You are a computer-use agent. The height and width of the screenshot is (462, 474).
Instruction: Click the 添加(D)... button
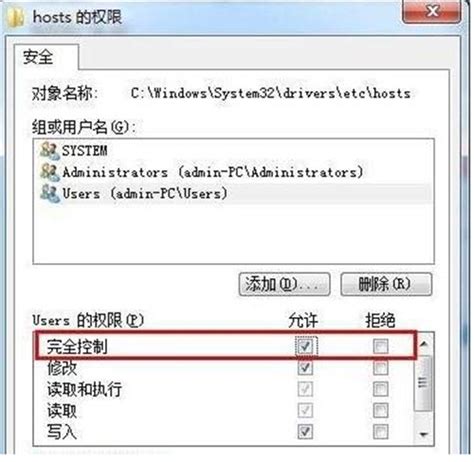284,284
